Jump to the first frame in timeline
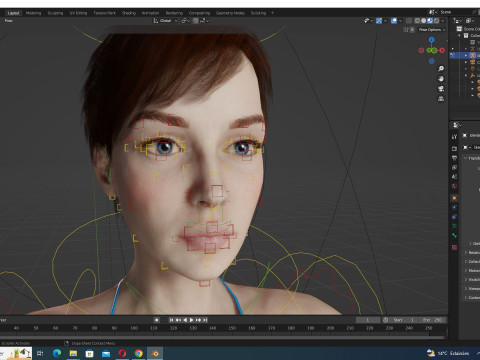 tap(171, 320)
